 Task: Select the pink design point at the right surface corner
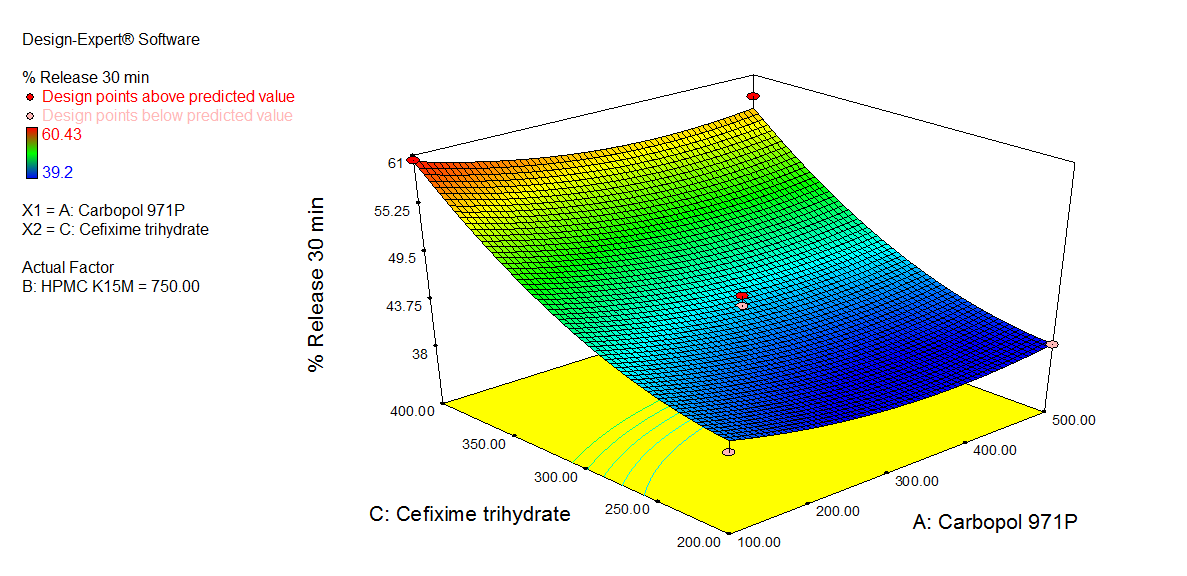[x=1052, y=344]
